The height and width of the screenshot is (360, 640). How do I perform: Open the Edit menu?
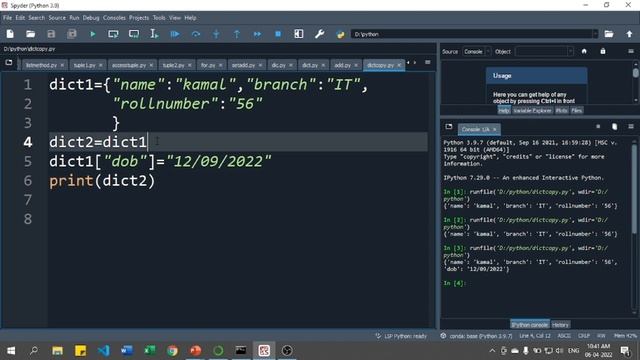(20, 18)
